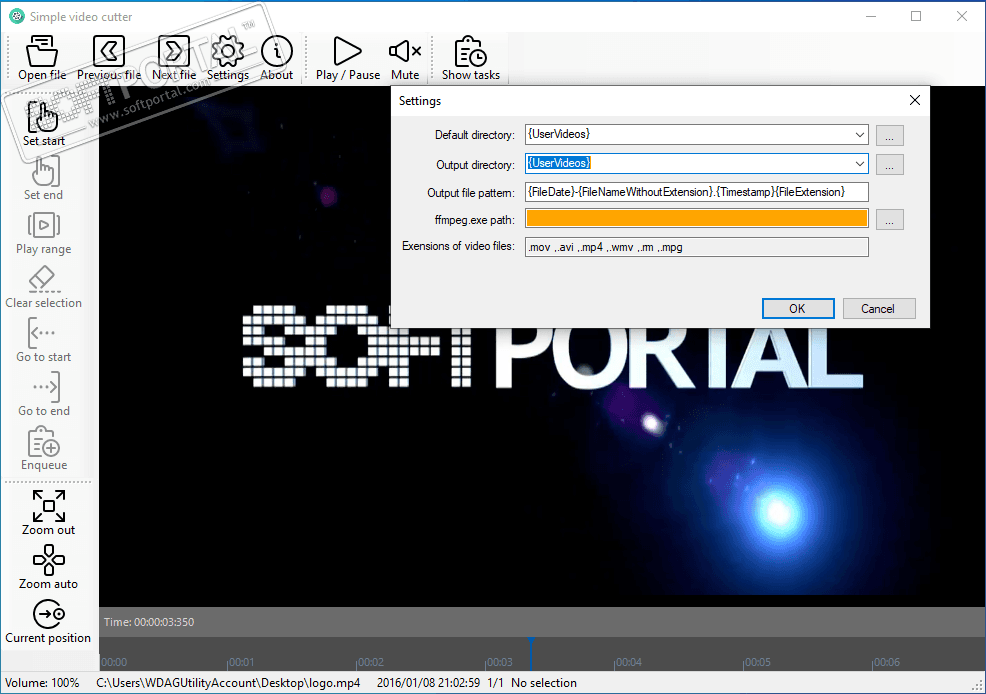This screenshot has width=986, height=694.
Task: Click the orange ffmpeg.exe path field
Action: [697, 219]
